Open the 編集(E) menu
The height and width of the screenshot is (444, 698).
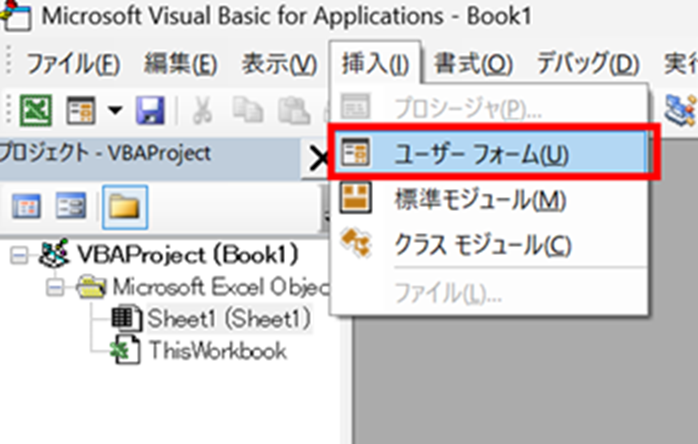coord(180,64)
